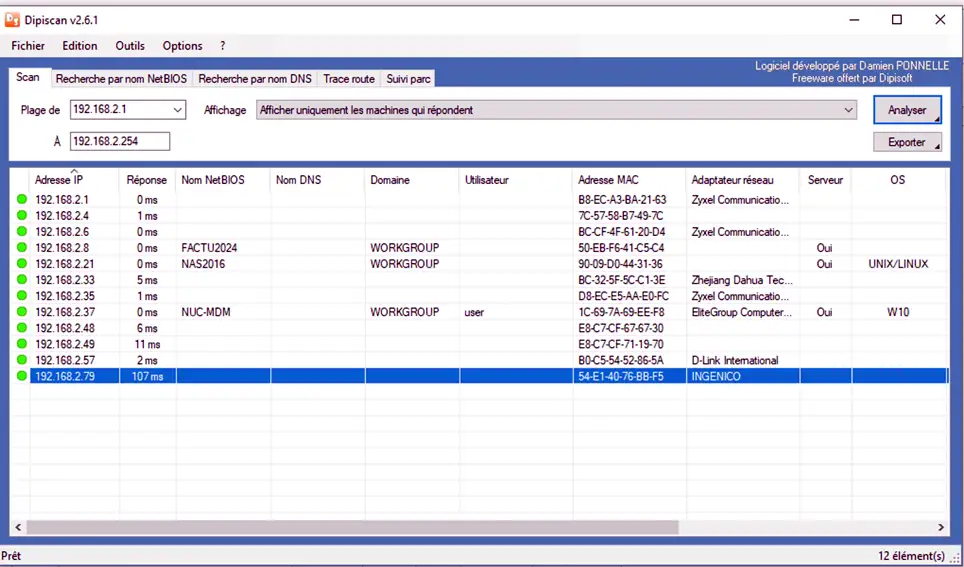Screen dimensions: 964x567
Task: Sort by Utilisateur column header
Action: tap(516, 180)
